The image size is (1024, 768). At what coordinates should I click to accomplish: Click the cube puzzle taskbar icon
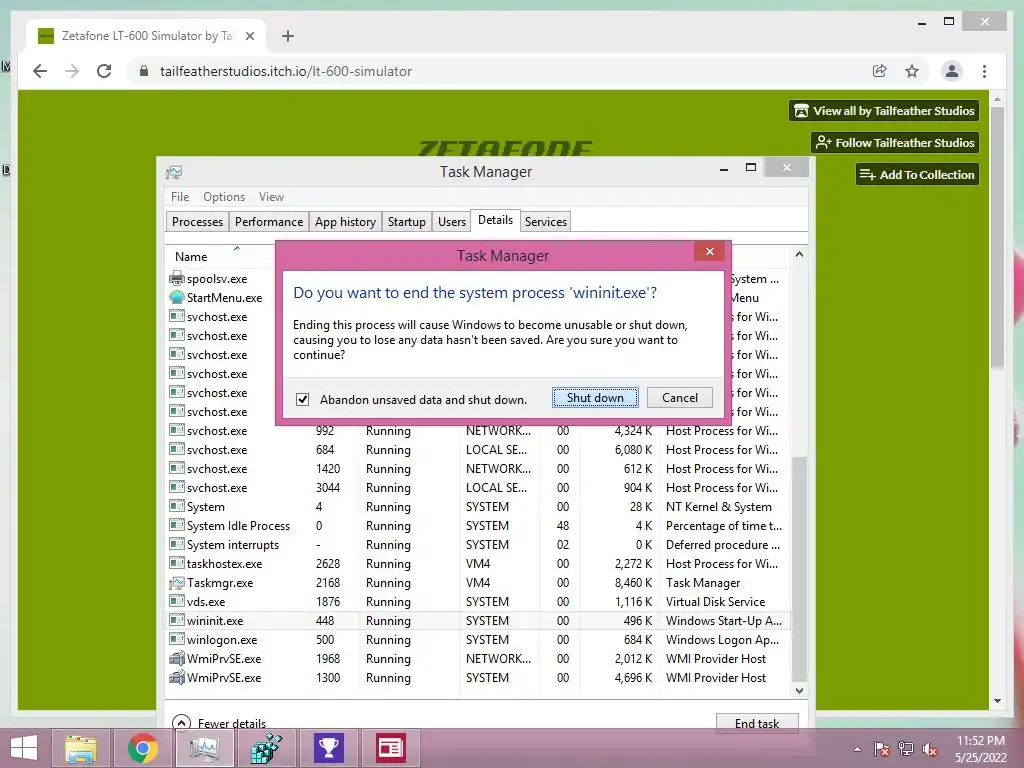click(x=267, y=748)
